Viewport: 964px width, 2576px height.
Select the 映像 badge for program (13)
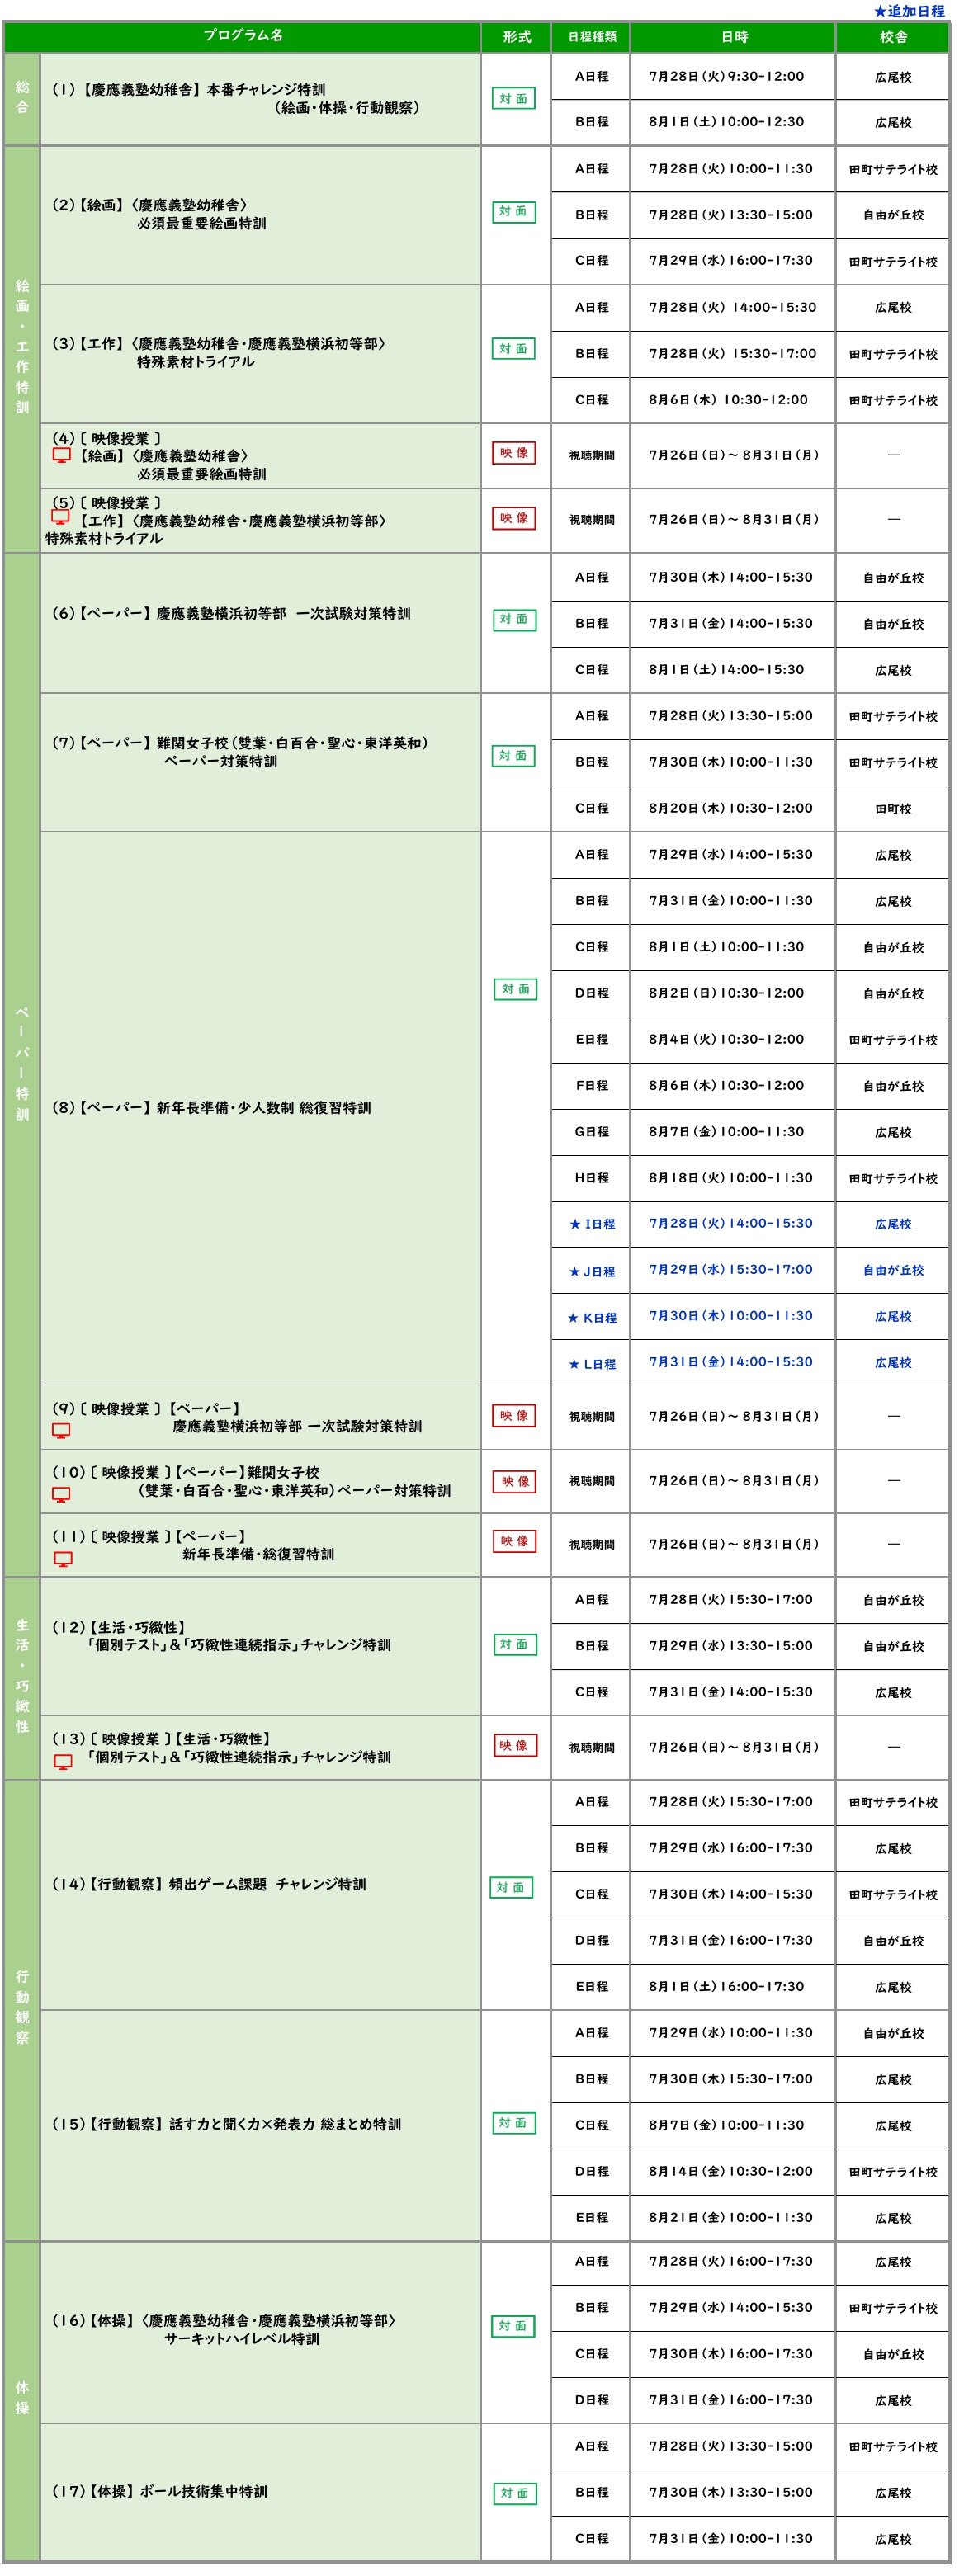[514, 1746]
